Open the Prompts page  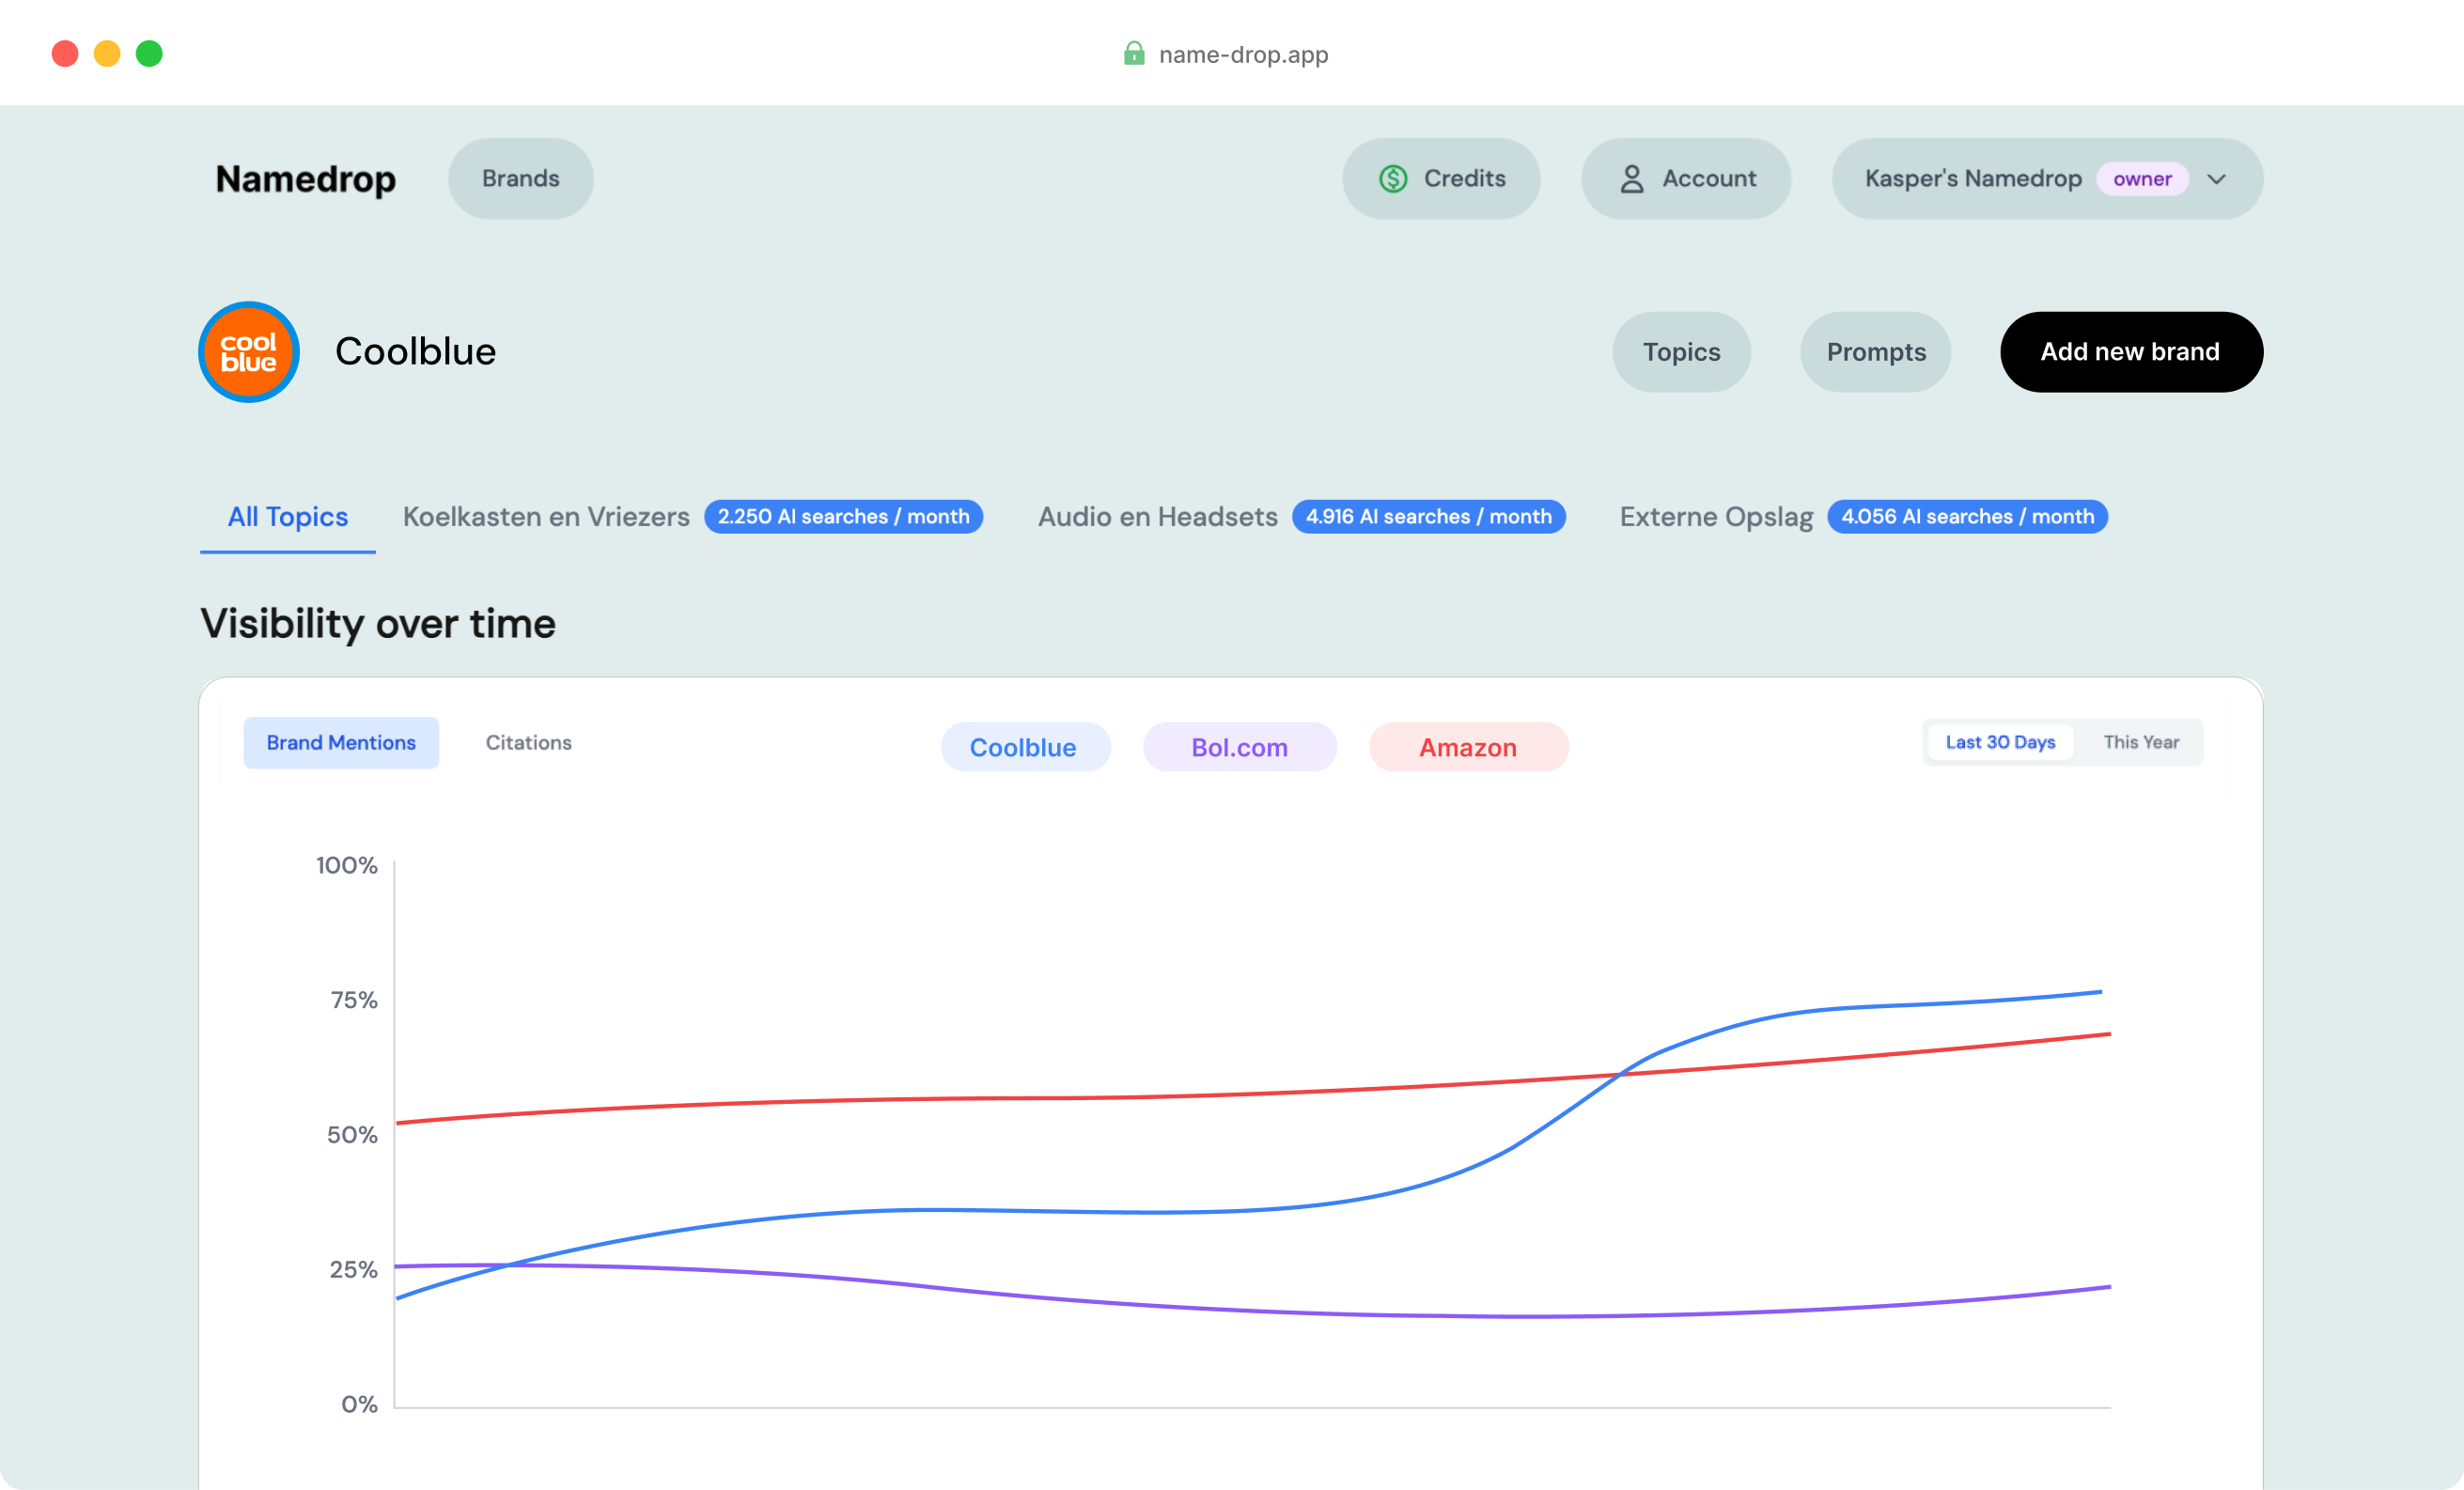1875,352
